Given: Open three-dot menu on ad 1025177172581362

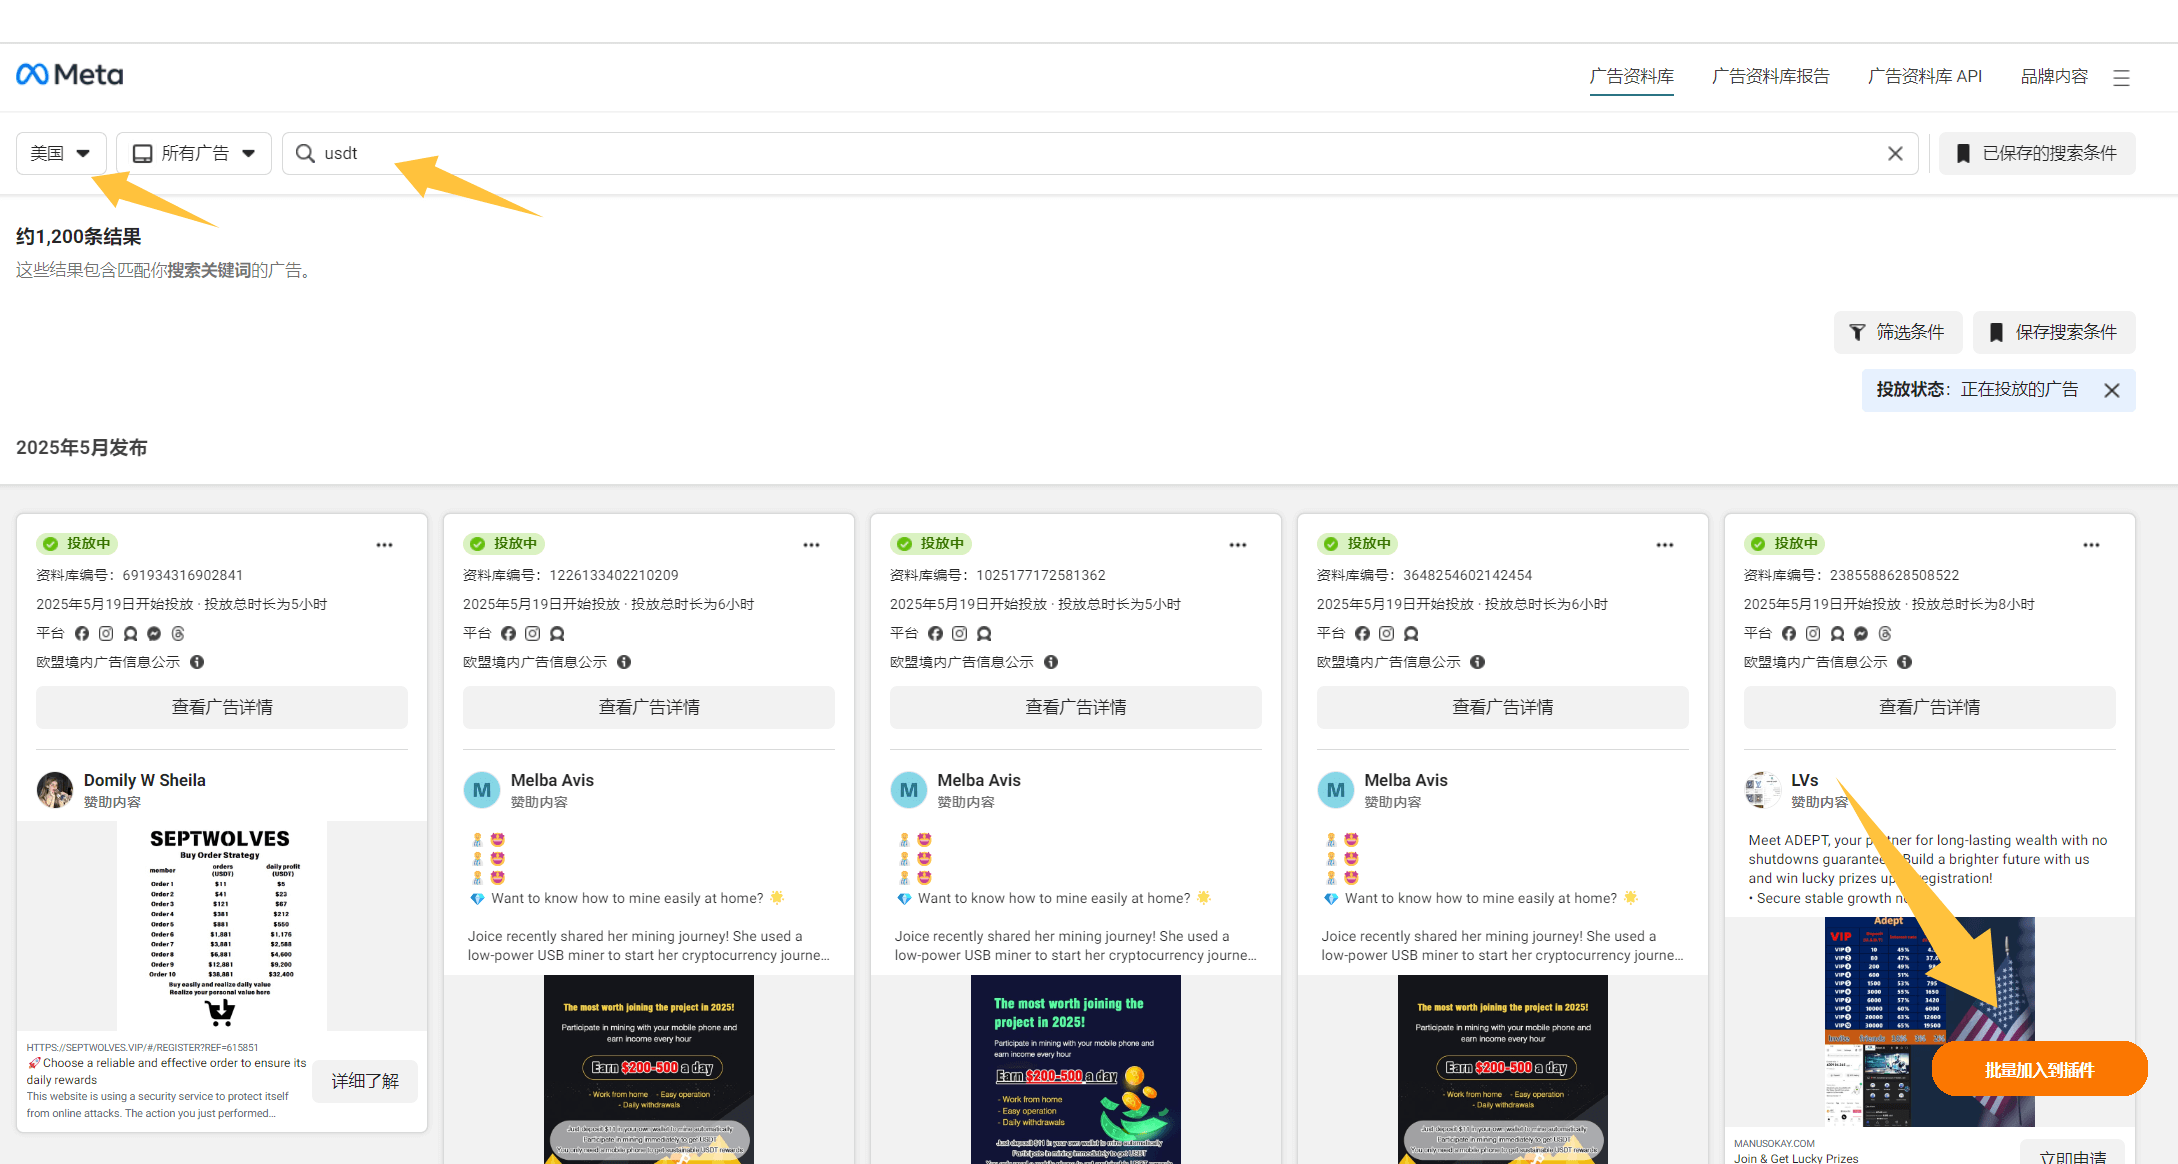Looking at the screenshot, I should 1238,545.
